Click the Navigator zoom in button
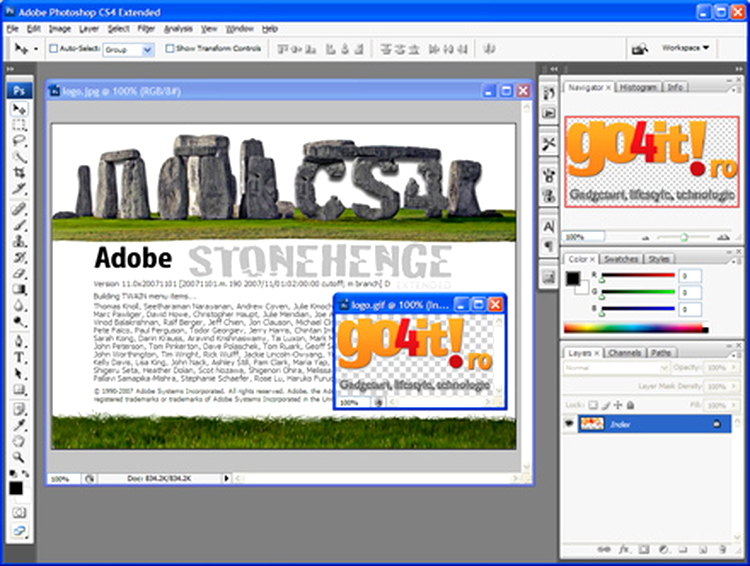Viewport: 750px width, 566px height. pyautogui.click(x=723, y=237)
